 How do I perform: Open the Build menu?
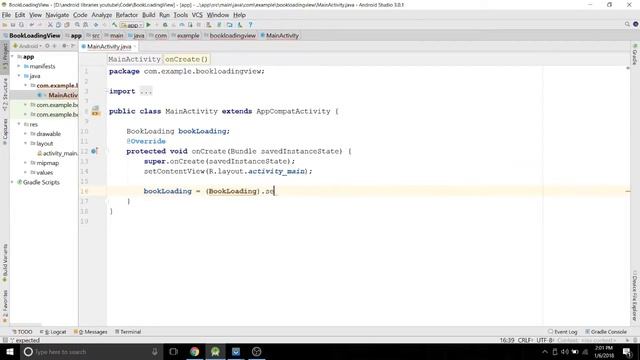149,15
